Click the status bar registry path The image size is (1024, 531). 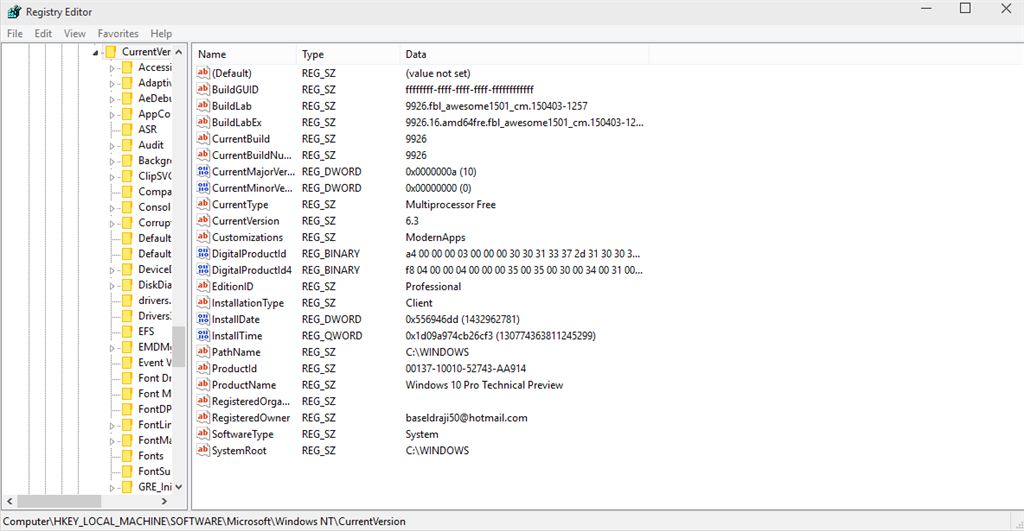coord(204,521)
